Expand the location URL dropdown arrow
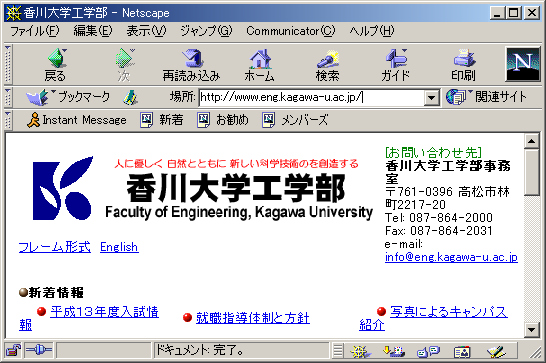Screen dimensions: 546x363 431,98
